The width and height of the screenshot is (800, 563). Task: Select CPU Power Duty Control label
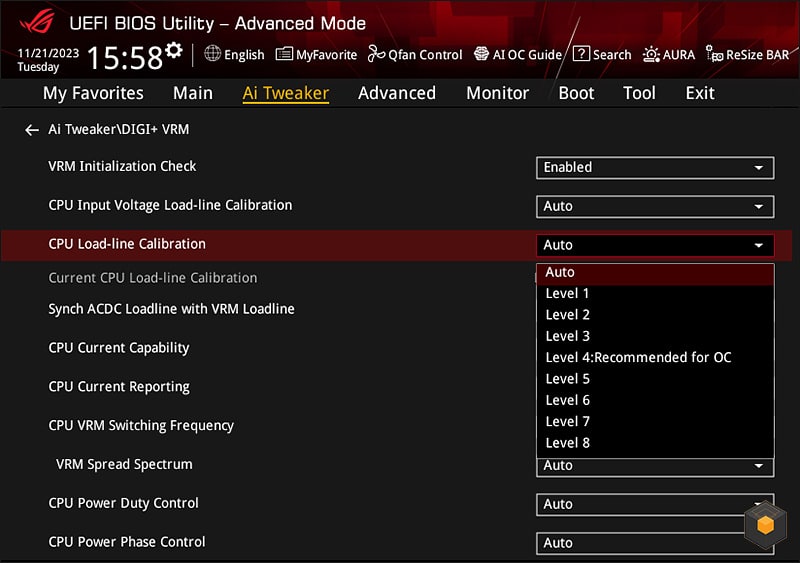[x=123, y=503]
